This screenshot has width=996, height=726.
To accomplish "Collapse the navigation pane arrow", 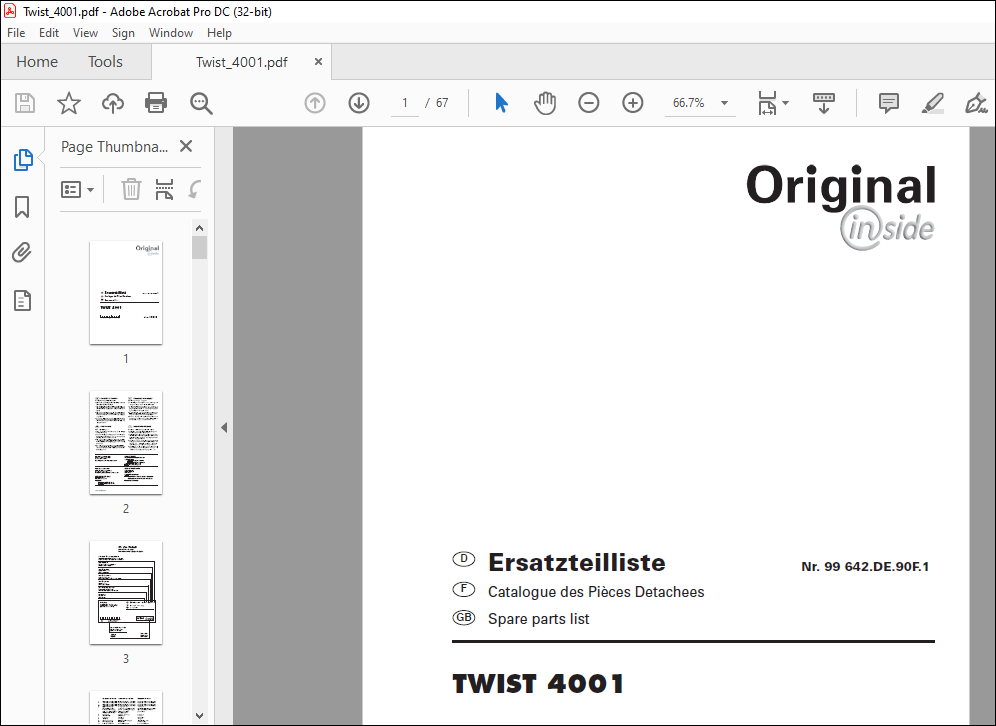I will pos(224,427).
